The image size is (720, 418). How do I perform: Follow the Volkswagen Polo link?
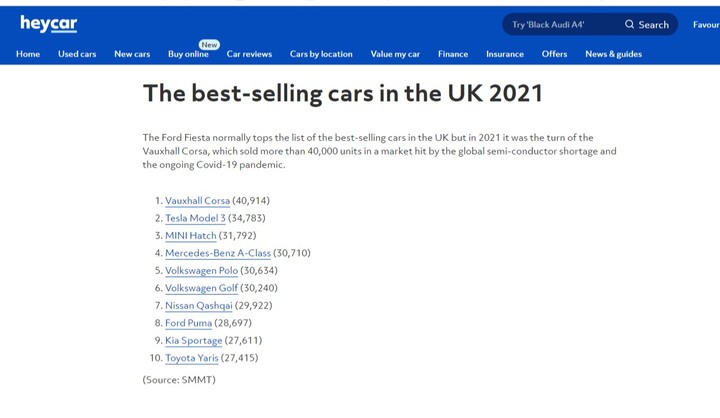click(x=202, y=271)
